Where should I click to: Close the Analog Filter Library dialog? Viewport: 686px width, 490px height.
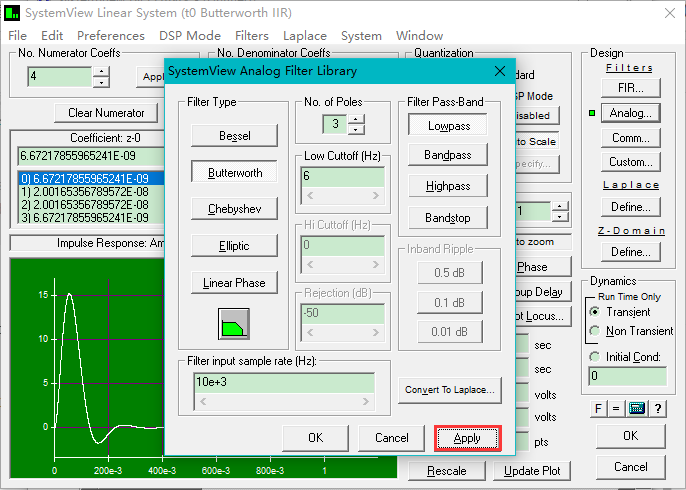[x=500, y=71]
